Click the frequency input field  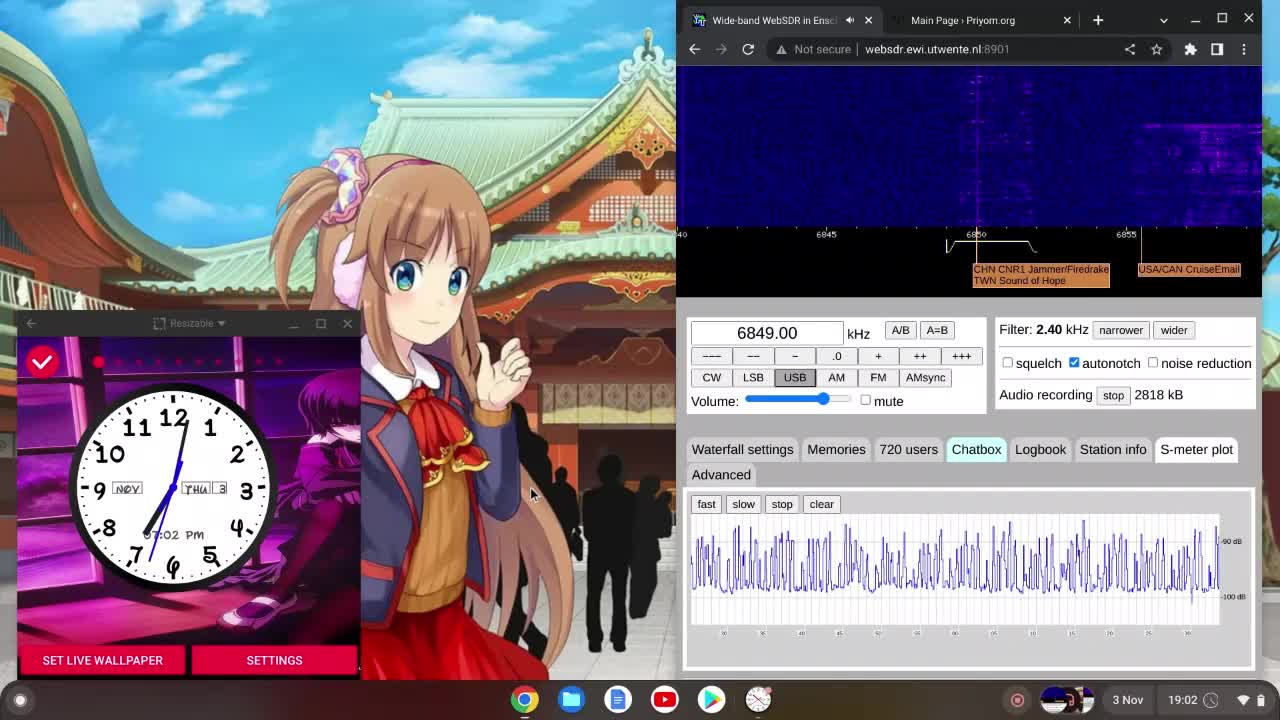click(x=767, y=333)
